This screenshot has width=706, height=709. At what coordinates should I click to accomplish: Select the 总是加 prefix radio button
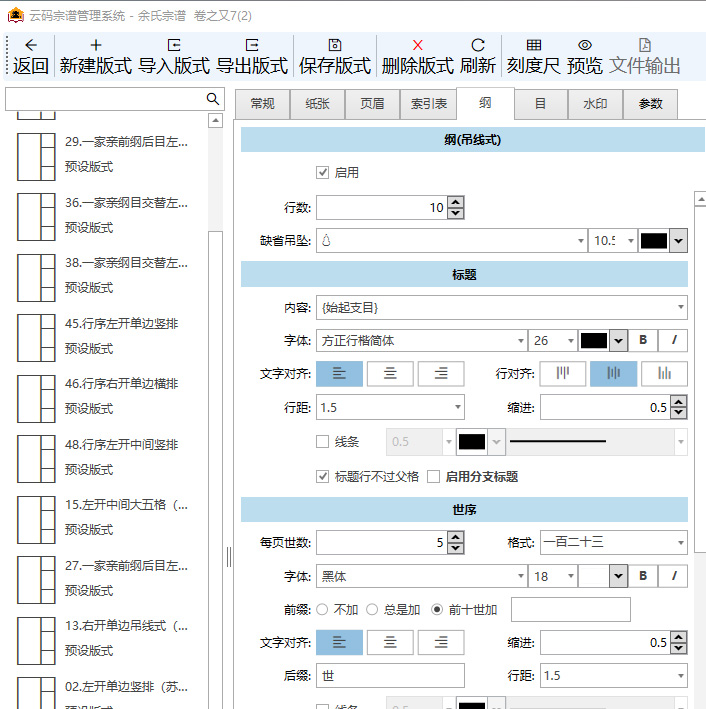tap(372, 609)
